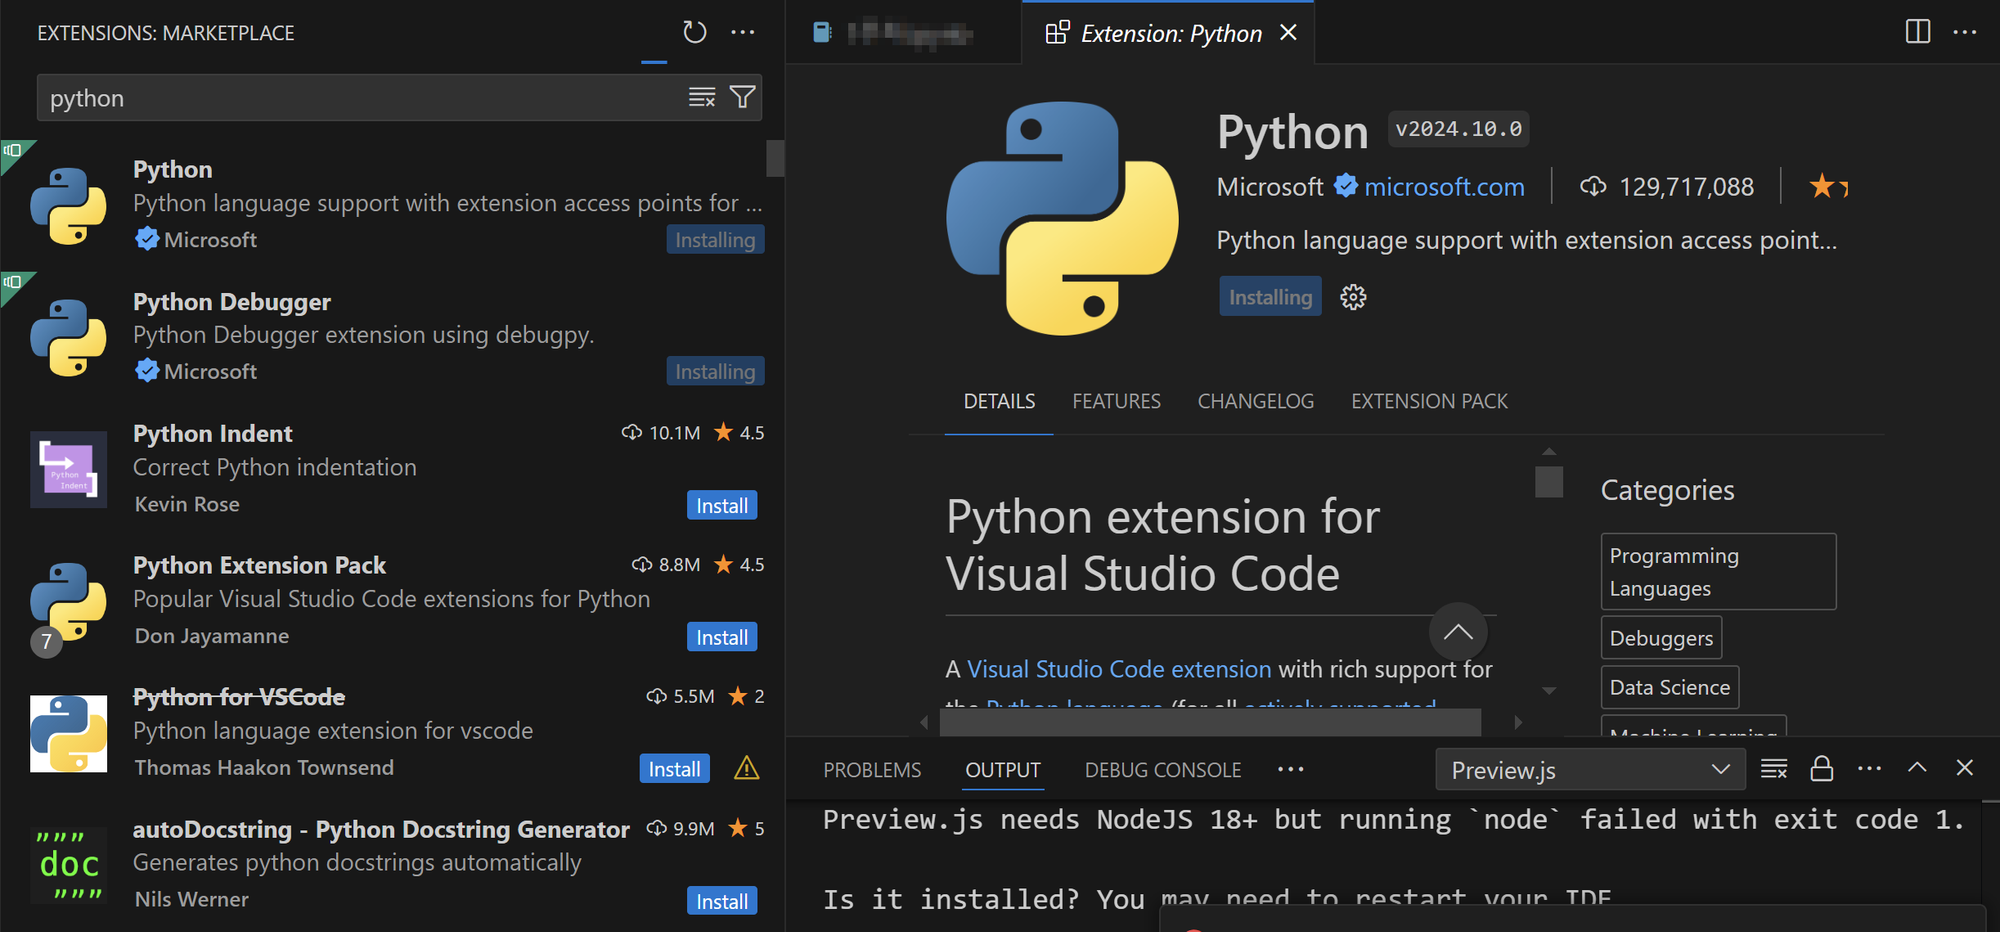Click Python Extension Pack logo thumbnail
This screenshot has width=2000, height=932.
68,602
